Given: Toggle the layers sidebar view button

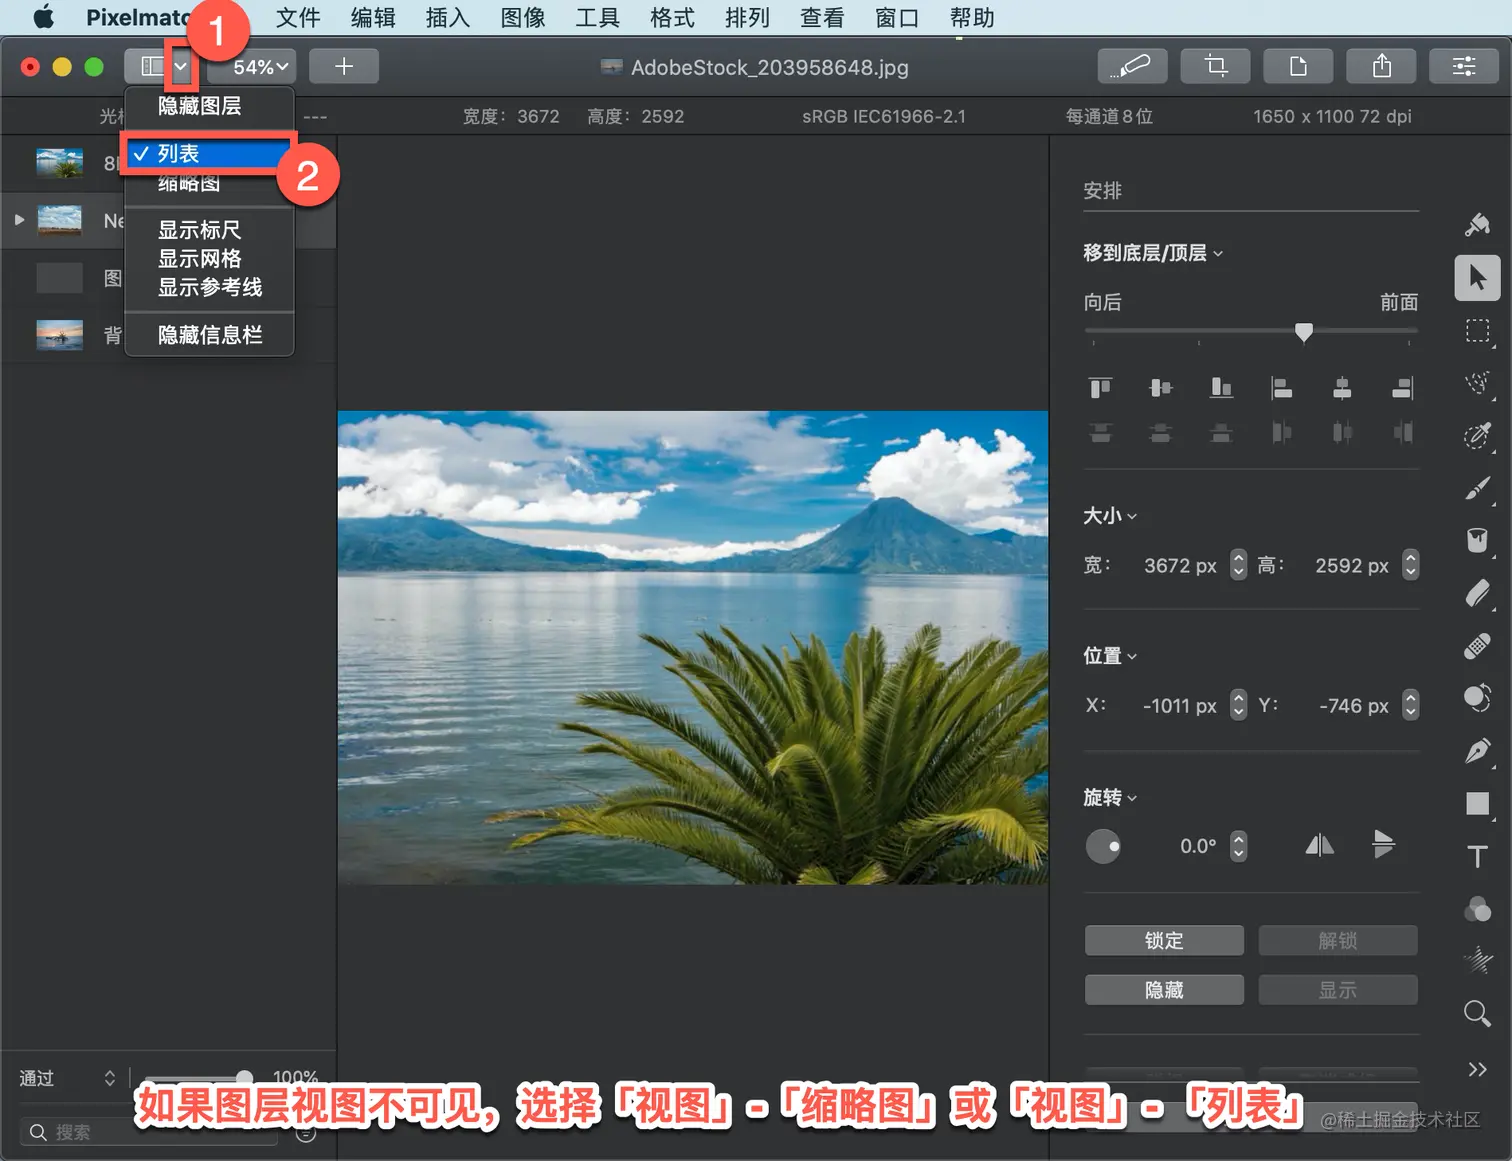Looking at the screenshot, I should click(x=149, y=67).
